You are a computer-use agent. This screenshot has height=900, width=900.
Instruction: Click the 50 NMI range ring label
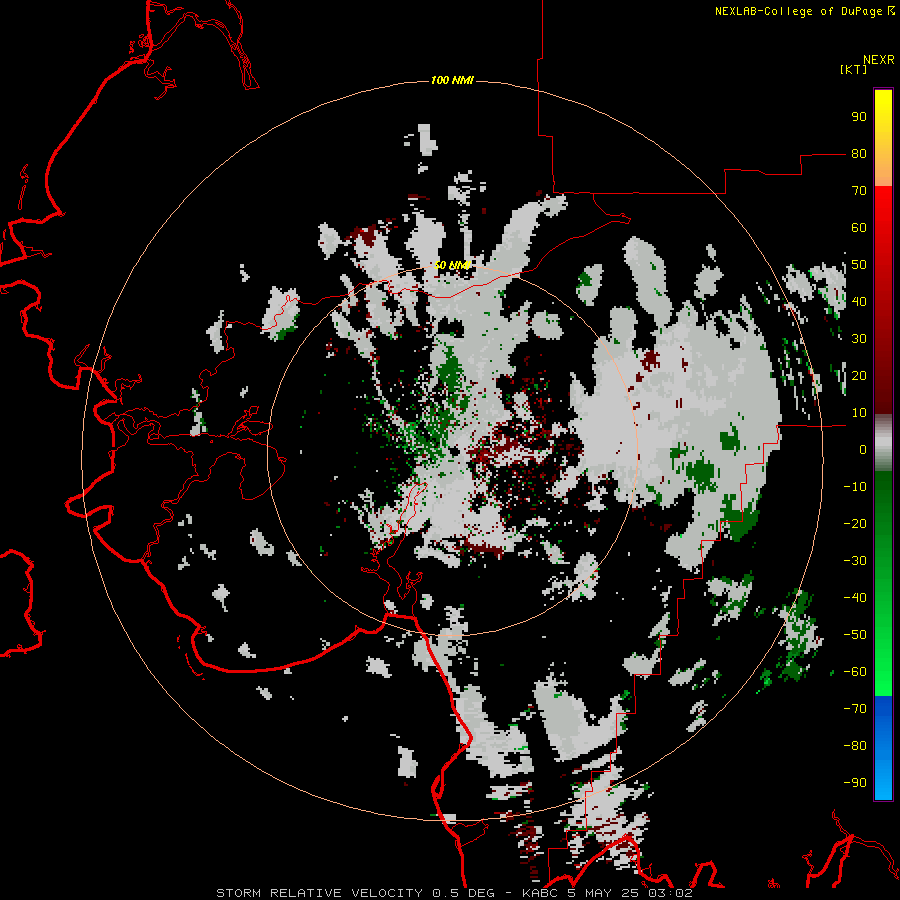[452, 265]
